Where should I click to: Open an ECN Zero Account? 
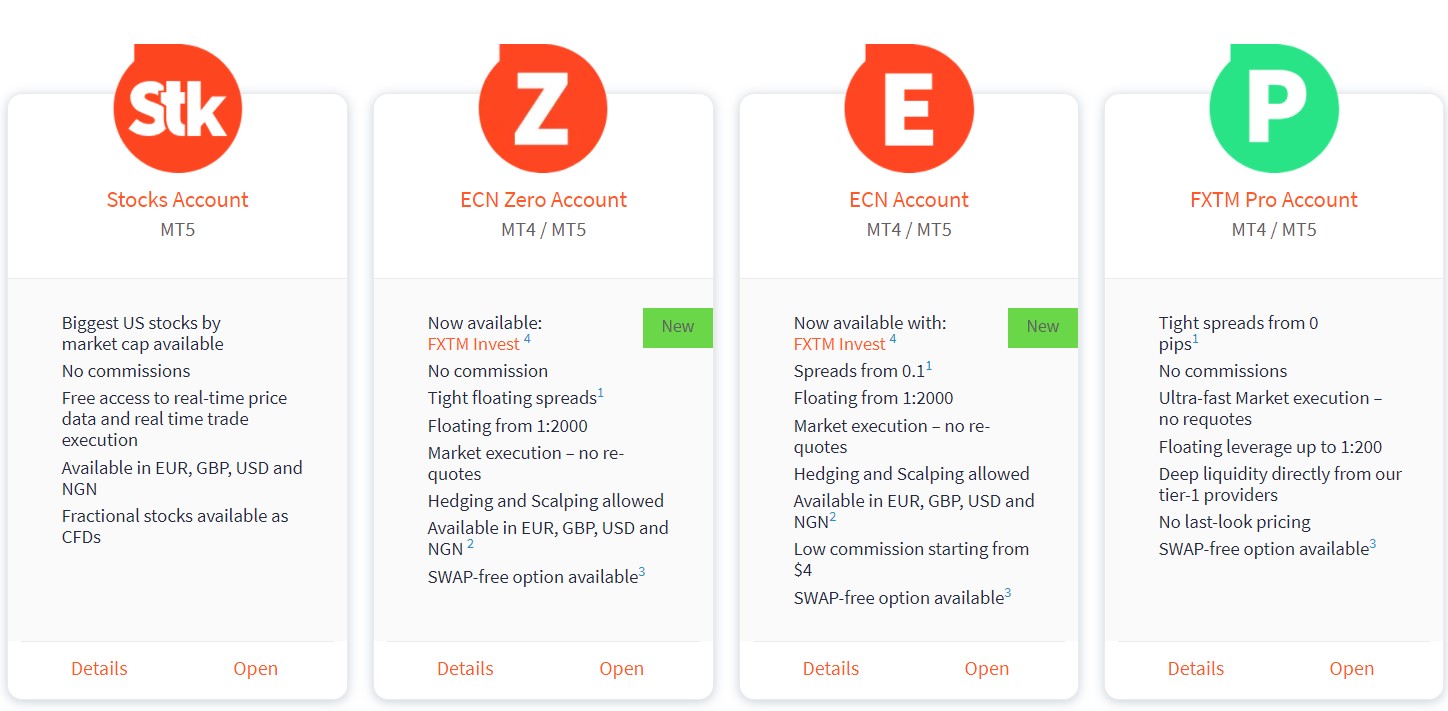pos(621,669)
